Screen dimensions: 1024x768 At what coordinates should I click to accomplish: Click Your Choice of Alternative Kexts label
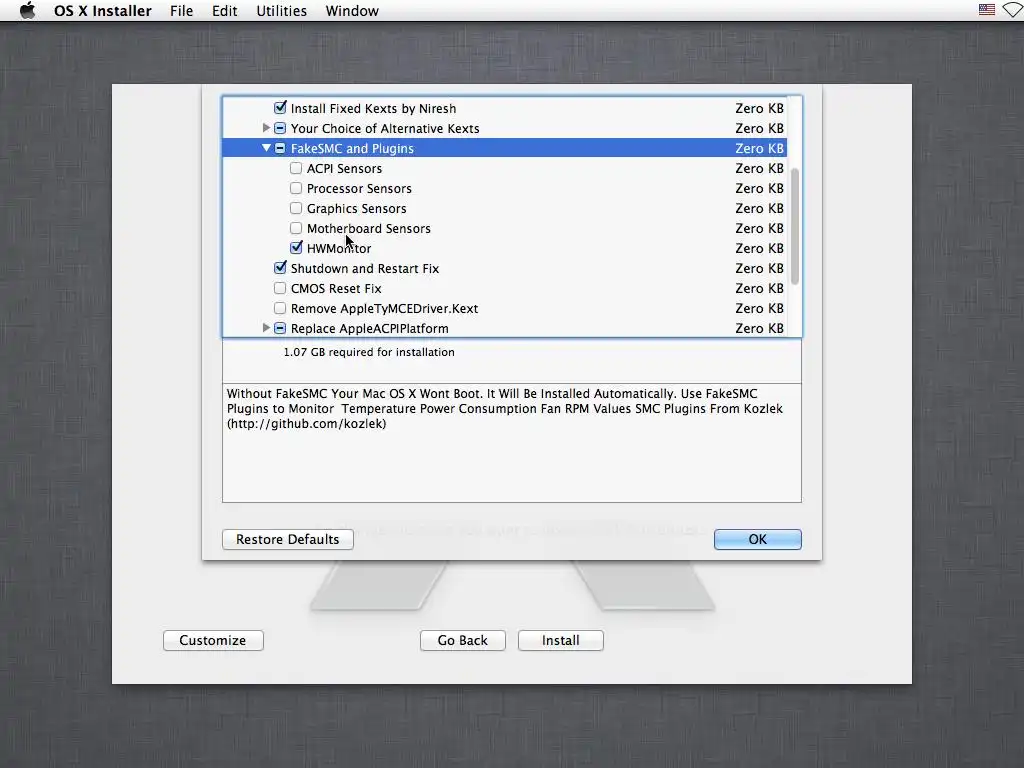[x=385, y=129]
